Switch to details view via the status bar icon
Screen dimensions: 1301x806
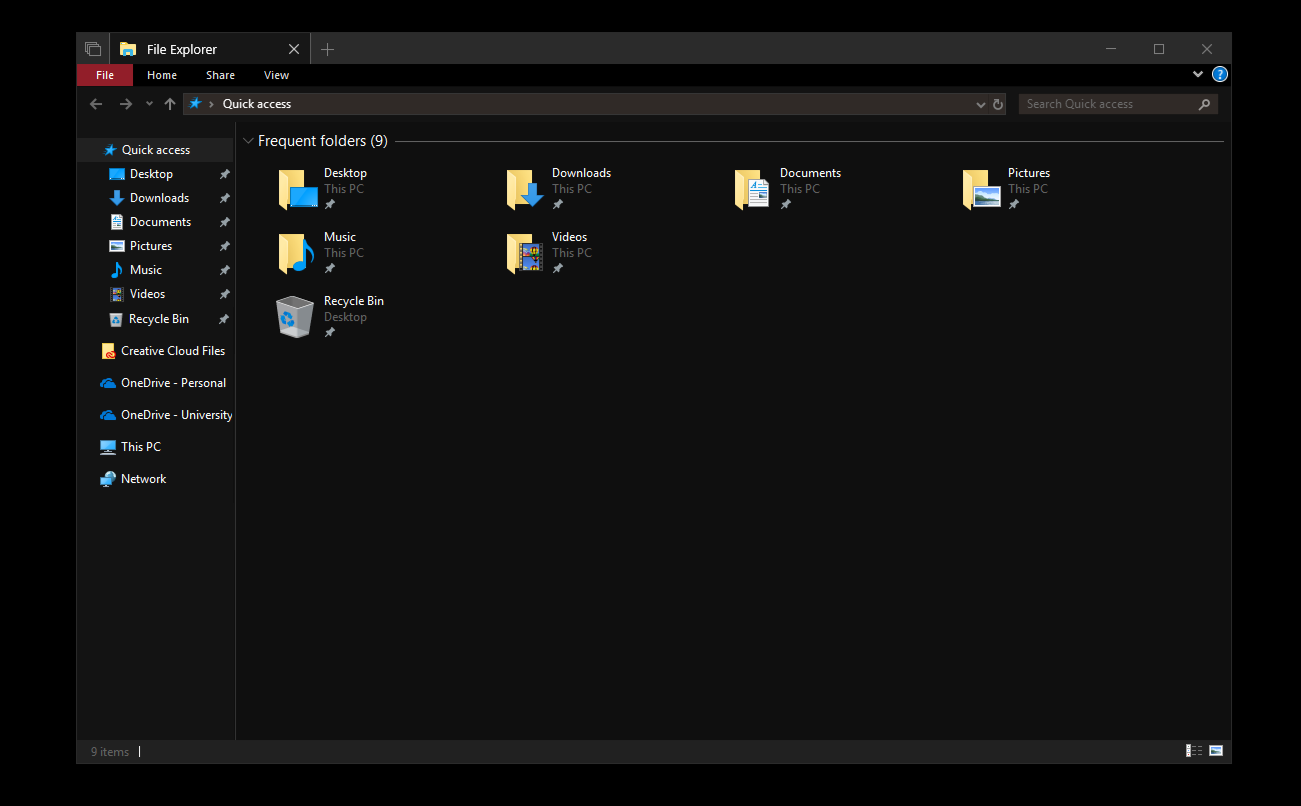1193,750
